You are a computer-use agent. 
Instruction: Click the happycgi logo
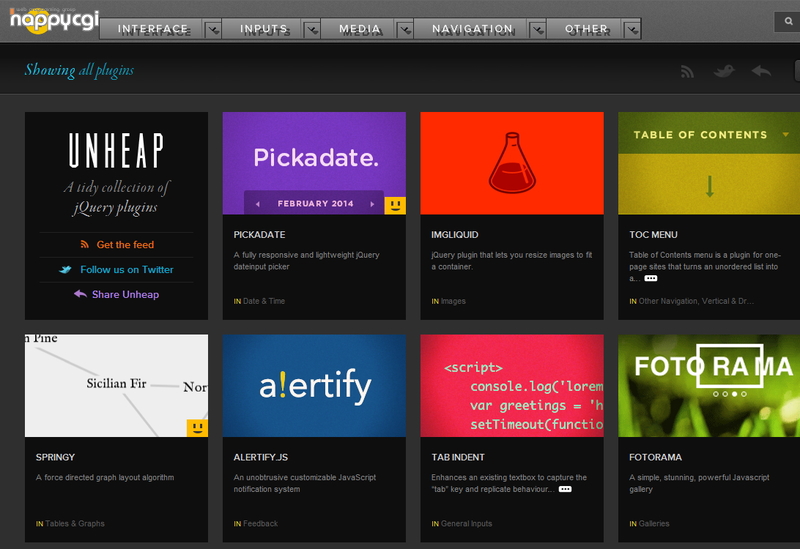pyautogui.click(x=54, y=20)
